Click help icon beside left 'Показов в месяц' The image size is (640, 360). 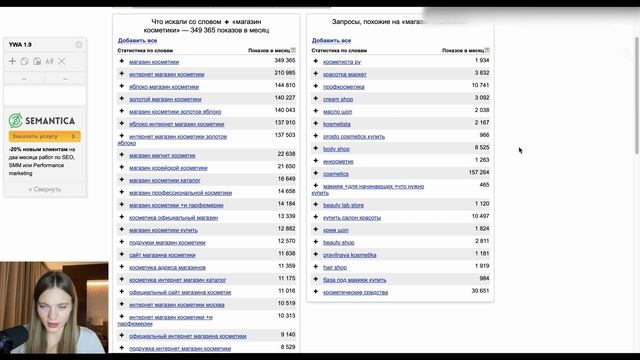[293, 50]
